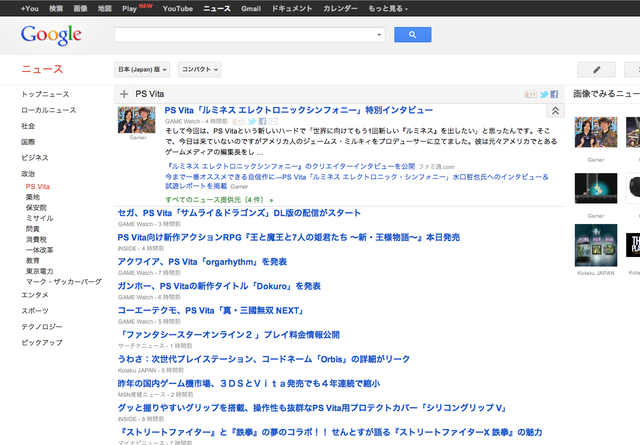Click +You in top bar
This screenshot has height=445, width=640.
pos(30,8)
